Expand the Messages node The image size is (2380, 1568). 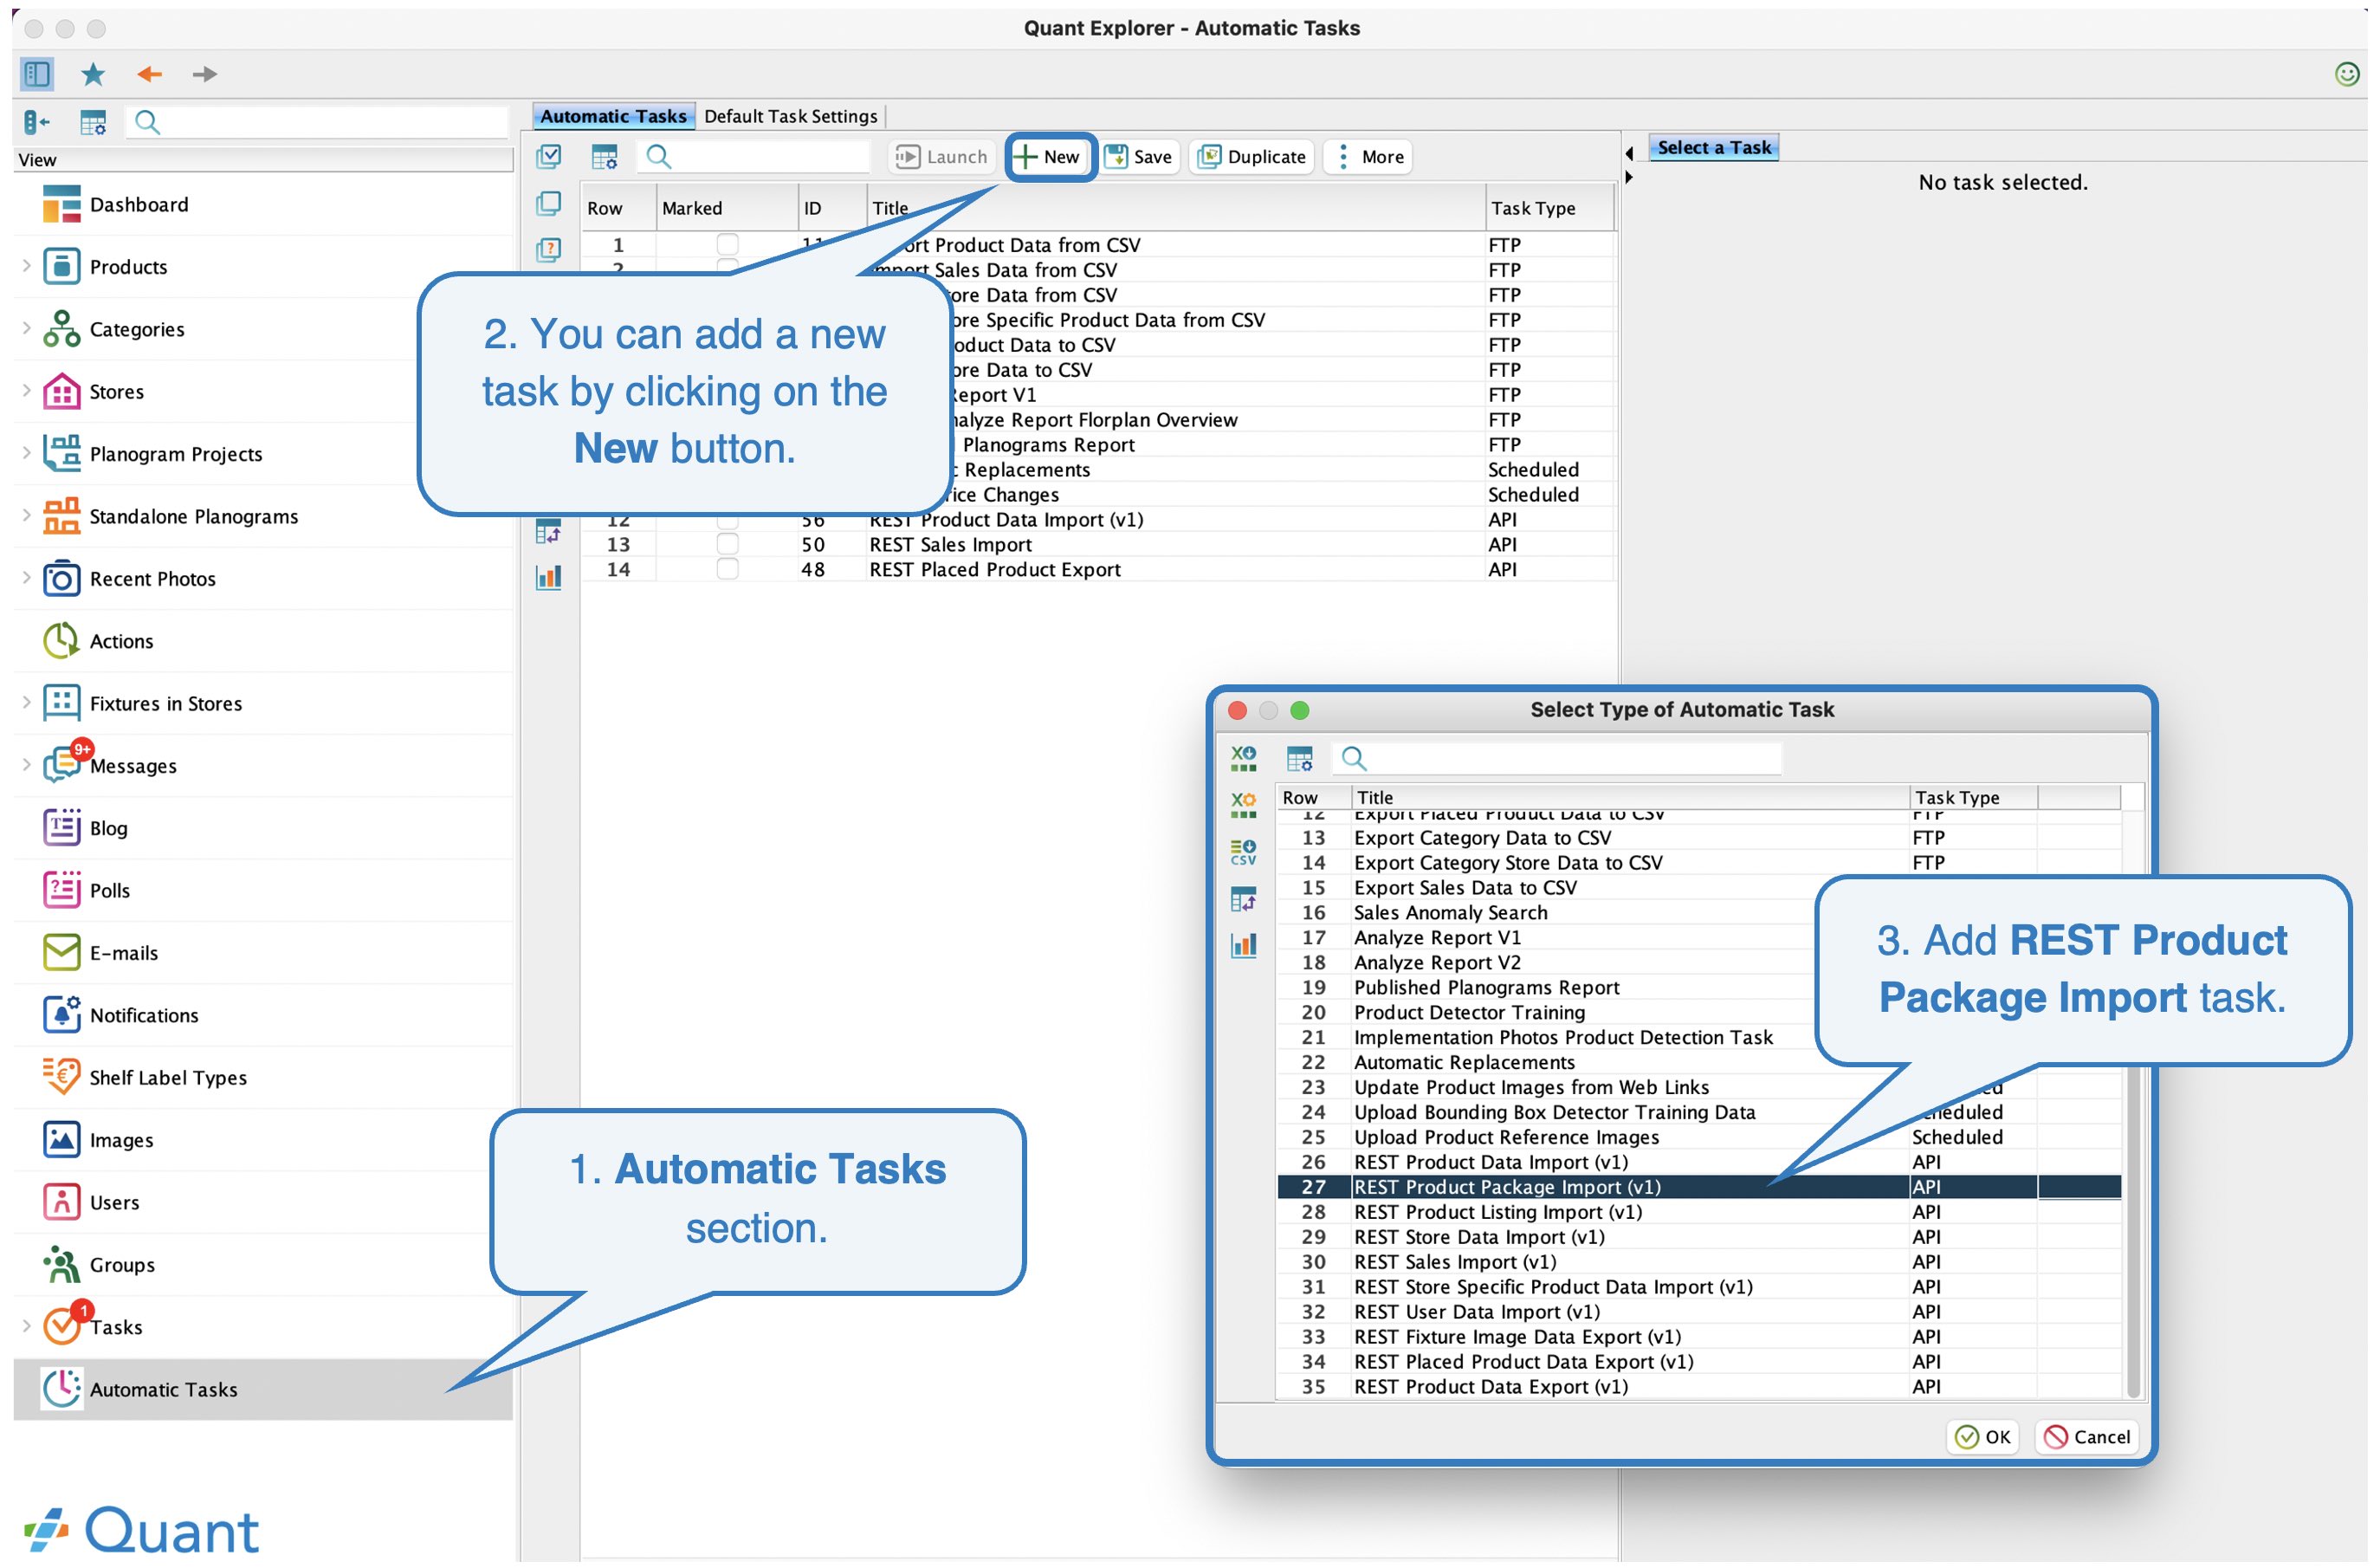(27, 765)
